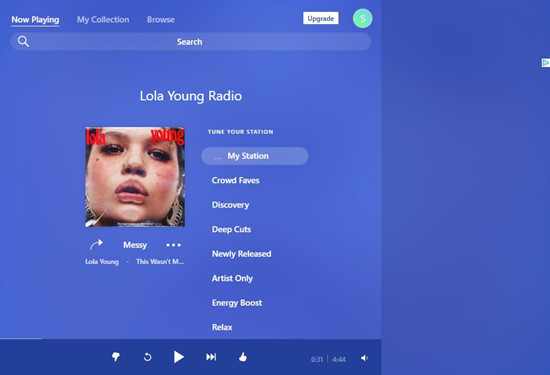Open the Lola Young album artwork
Screen dimensions: 550x375
[x=135, y=177]
